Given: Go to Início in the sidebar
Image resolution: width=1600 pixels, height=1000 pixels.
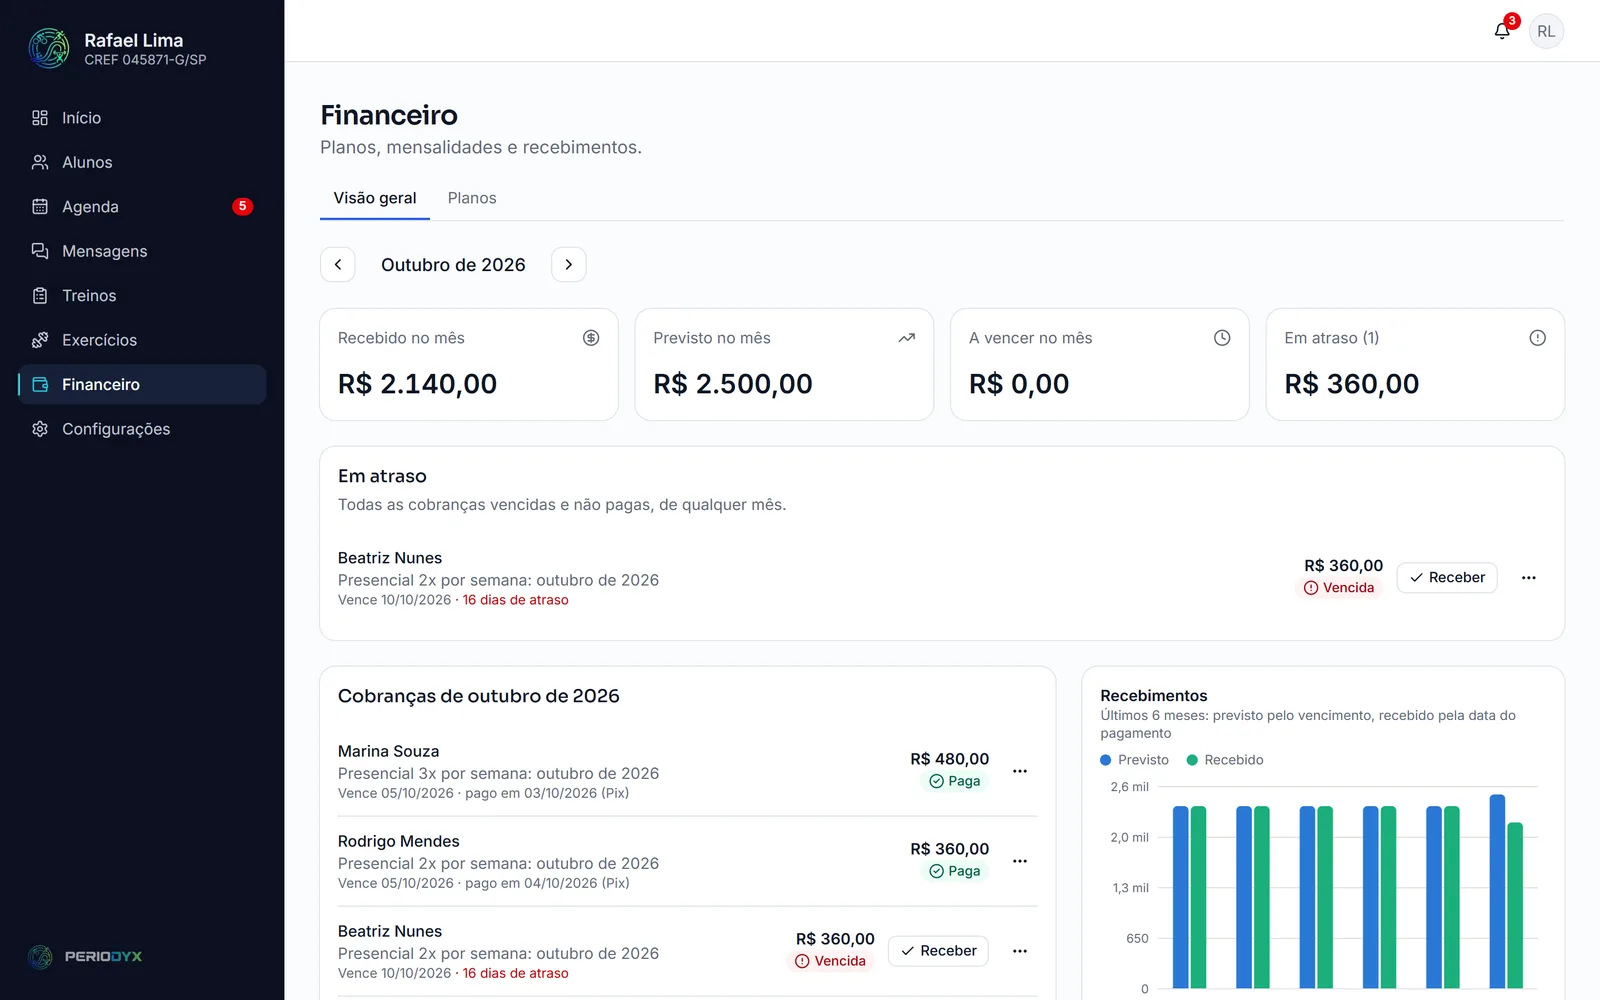Looking at the screenshot, I should point(142,118).
